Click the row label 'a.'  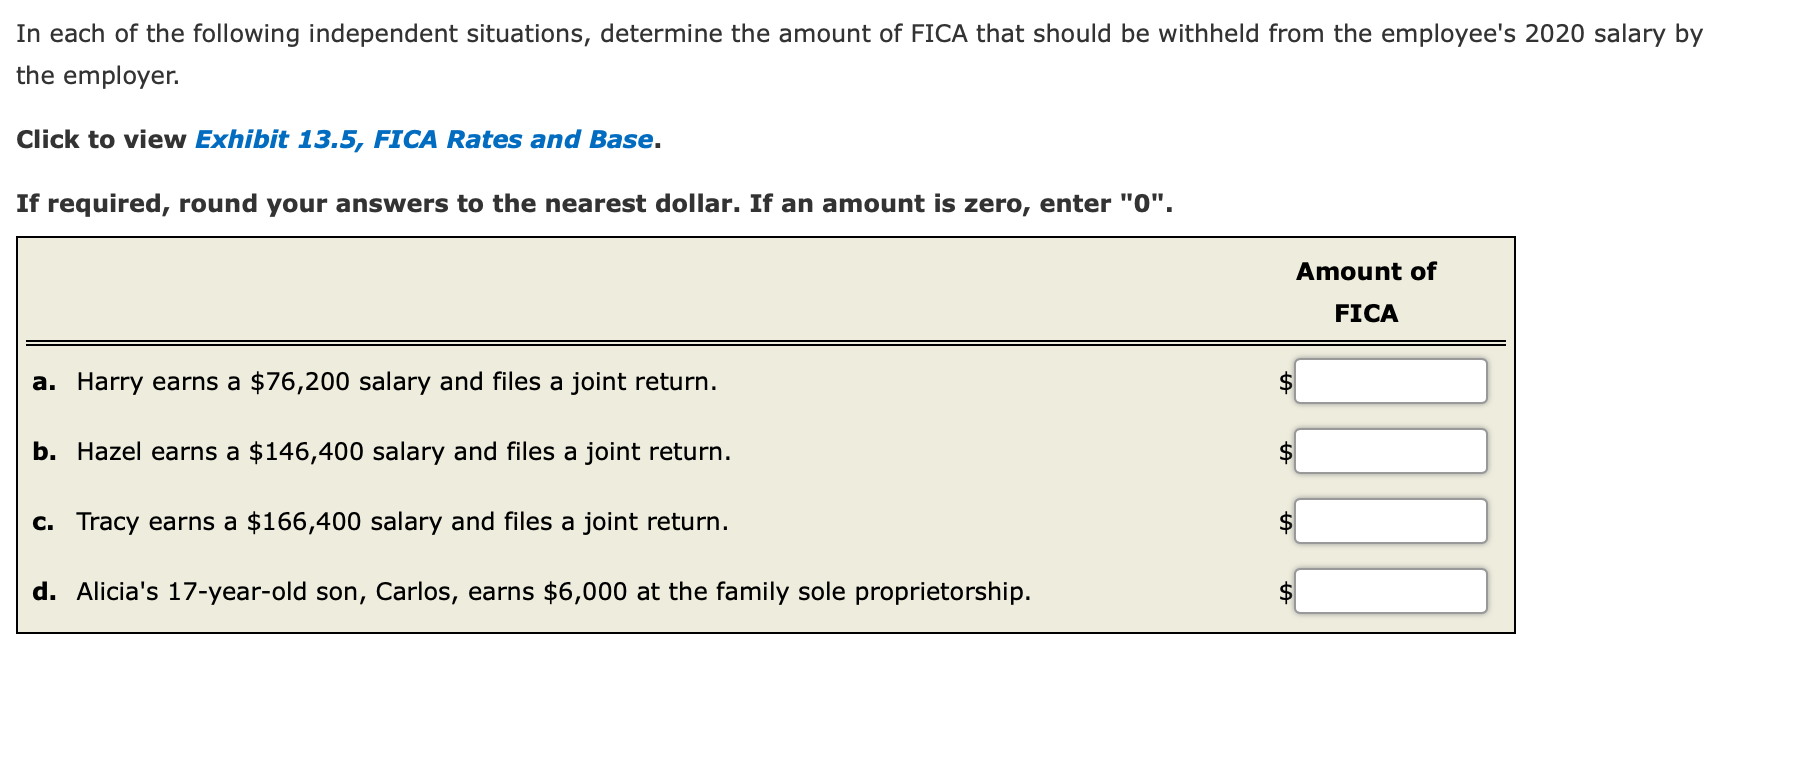coord(44,382)
